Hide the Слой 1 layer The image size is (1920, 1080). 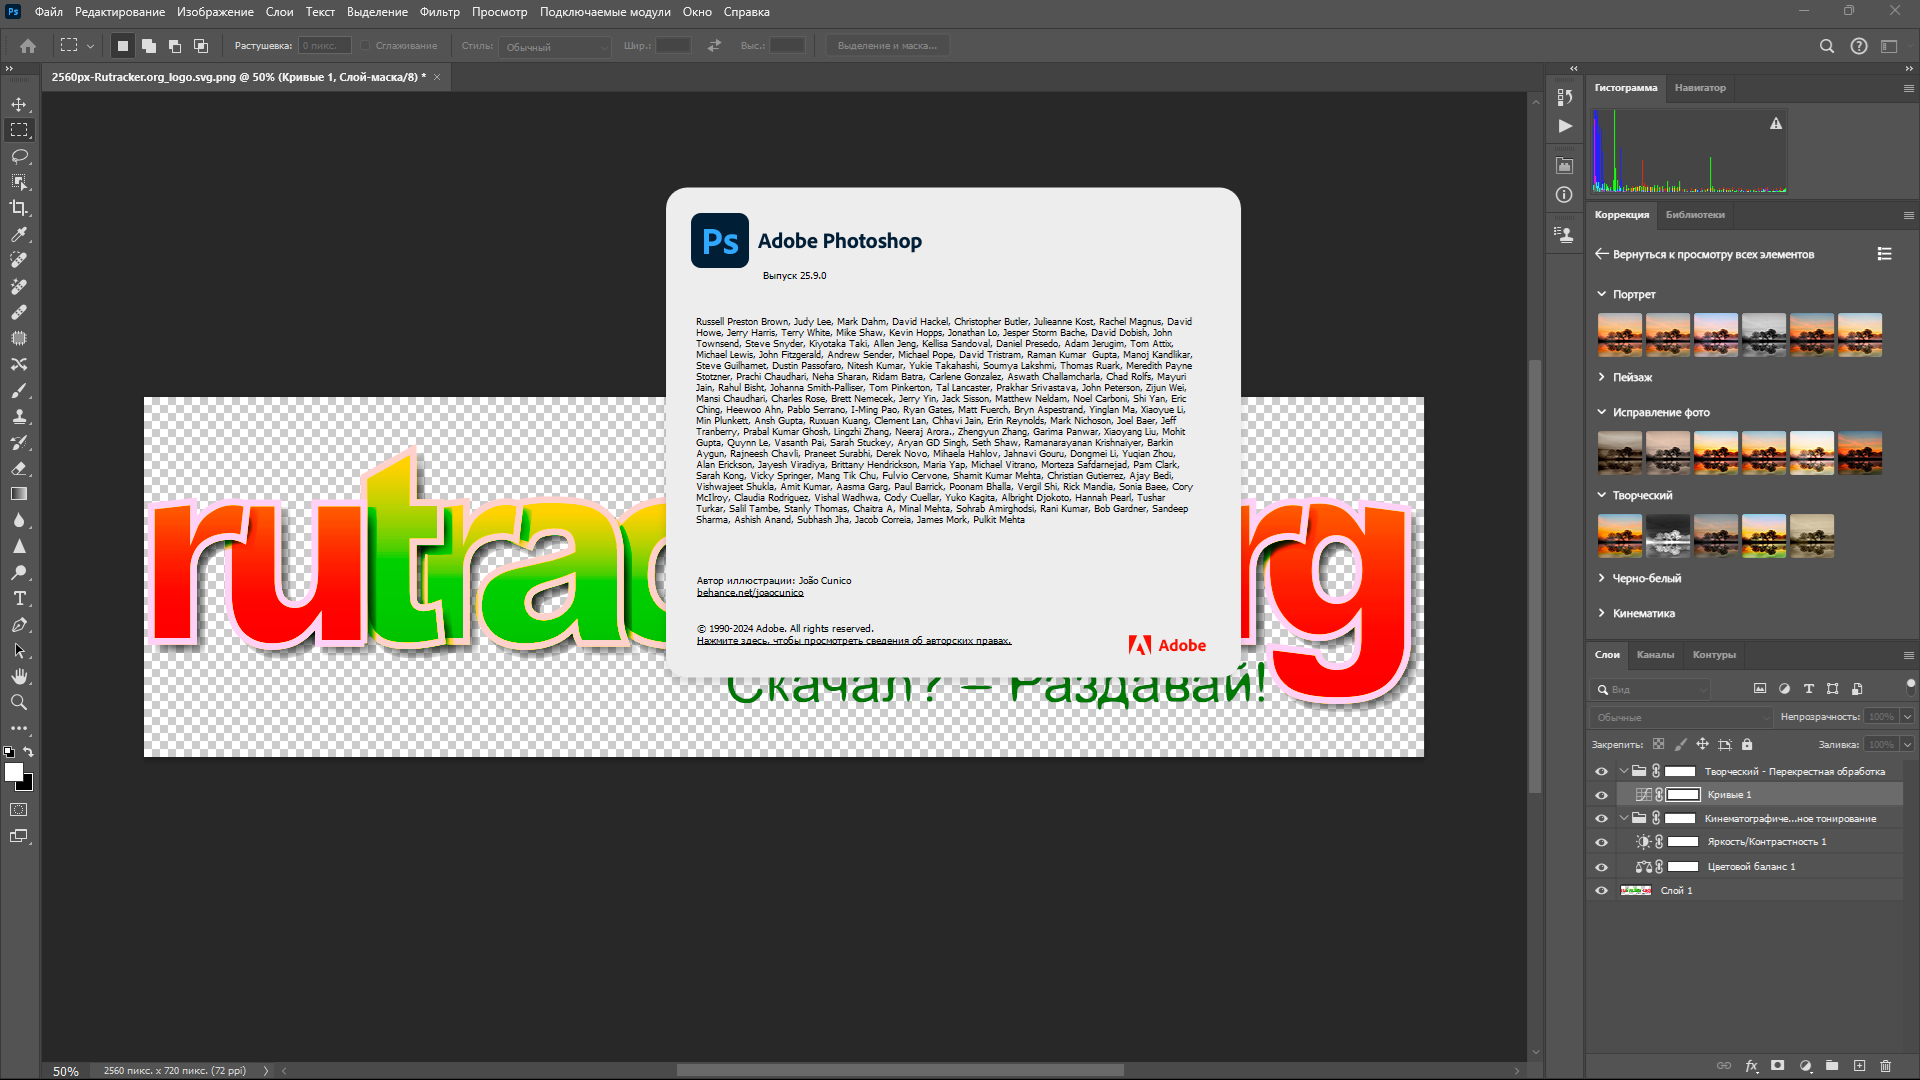tap(1601, 891)
